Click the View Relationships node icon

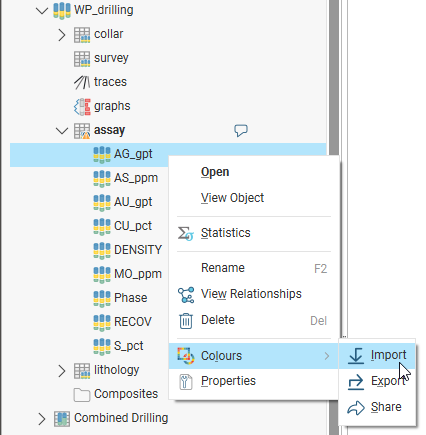[x=186, y=295]
